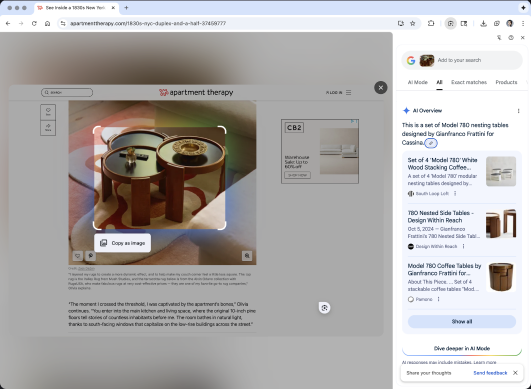This screenshot has height=389, width=531.
Task: Click the Copy as image button
Action: 122,243
